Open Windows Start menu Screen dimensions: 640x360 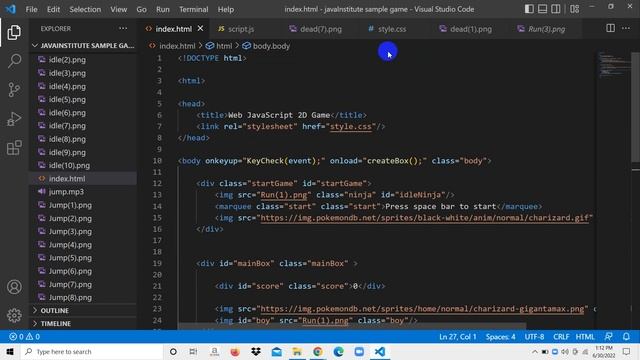(10, 351)
